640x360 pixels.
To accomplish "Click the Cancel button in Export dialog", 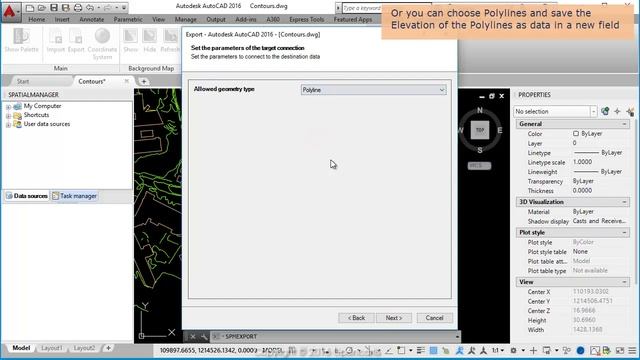I will [x=434, y=318].
